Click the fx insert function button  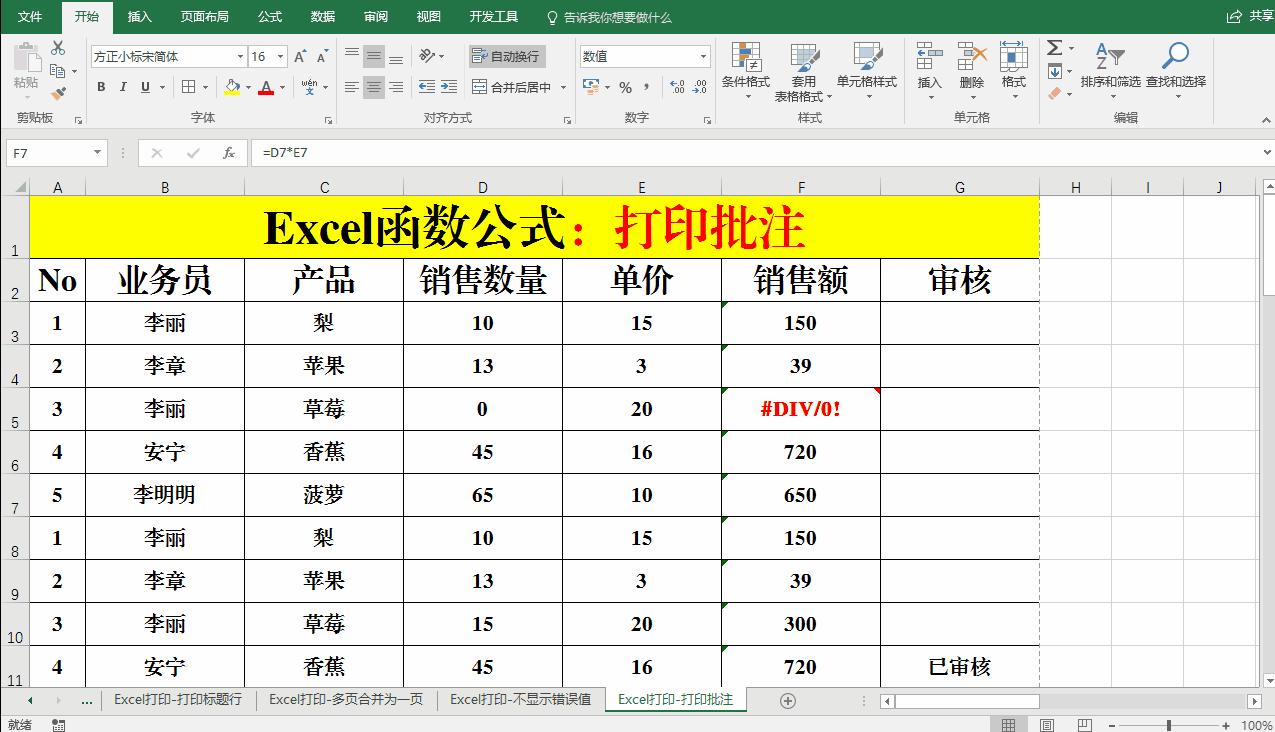click(x=229, y=153)
